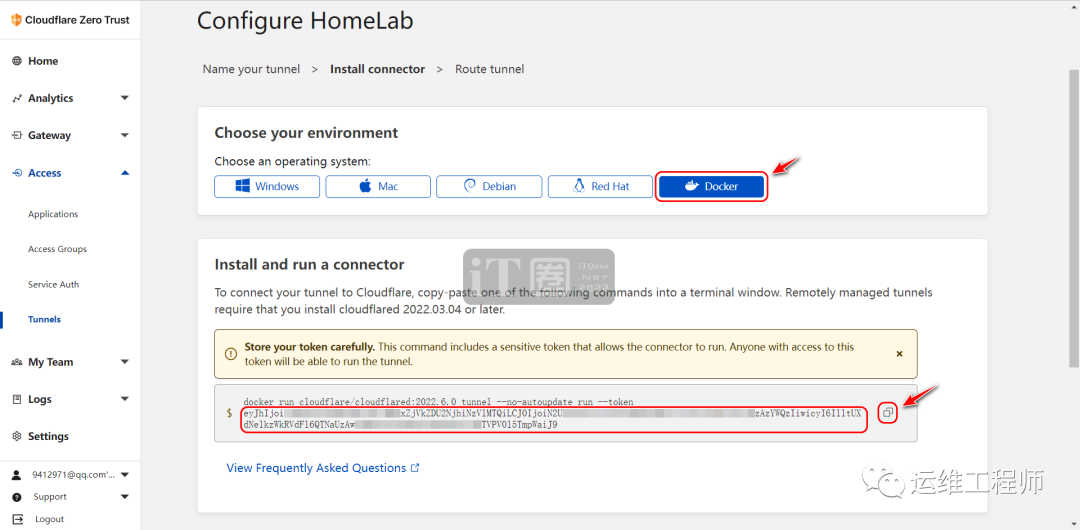
Task: Click the Logout arrow icon
Action: (x=17, y=519)
